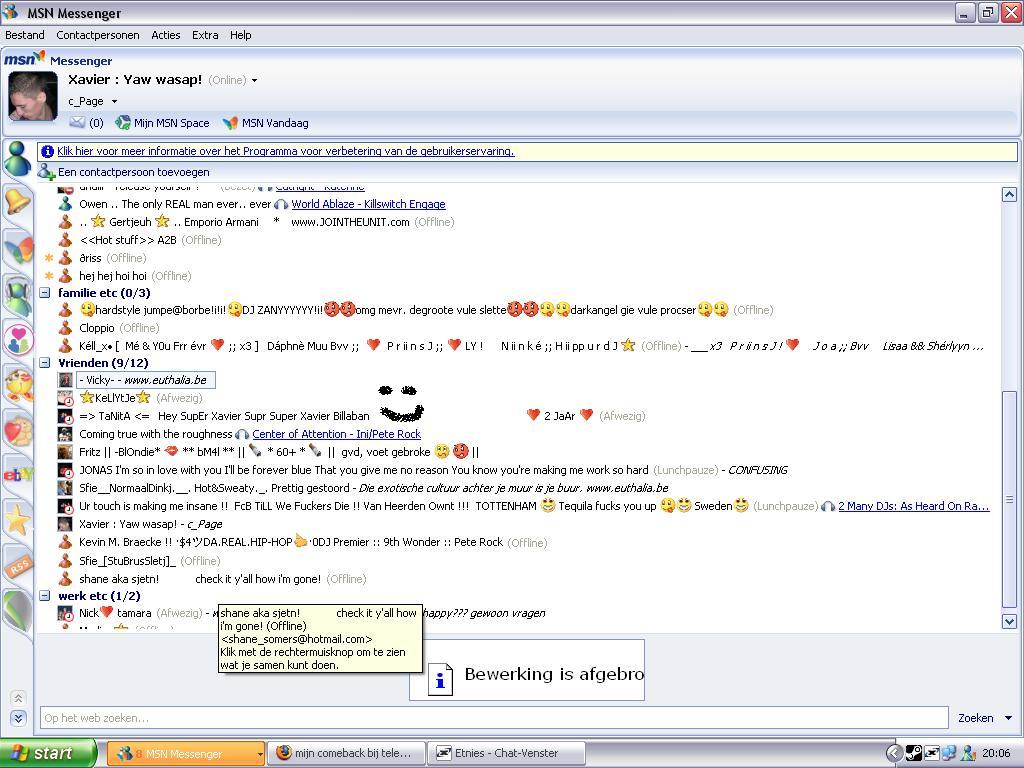1024x768 pixels.
Task: Click the Programma voor verbetering info link
Action: pyautogui.click(x=285, y=152)
